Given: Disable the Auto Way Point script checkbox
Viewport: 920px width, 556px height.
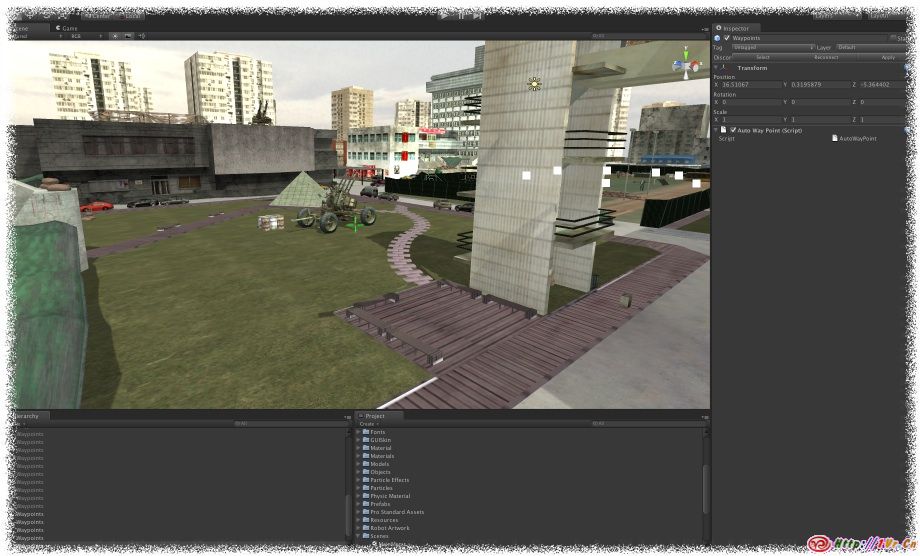Looking at the screenshot, I should tap(733, 130).
